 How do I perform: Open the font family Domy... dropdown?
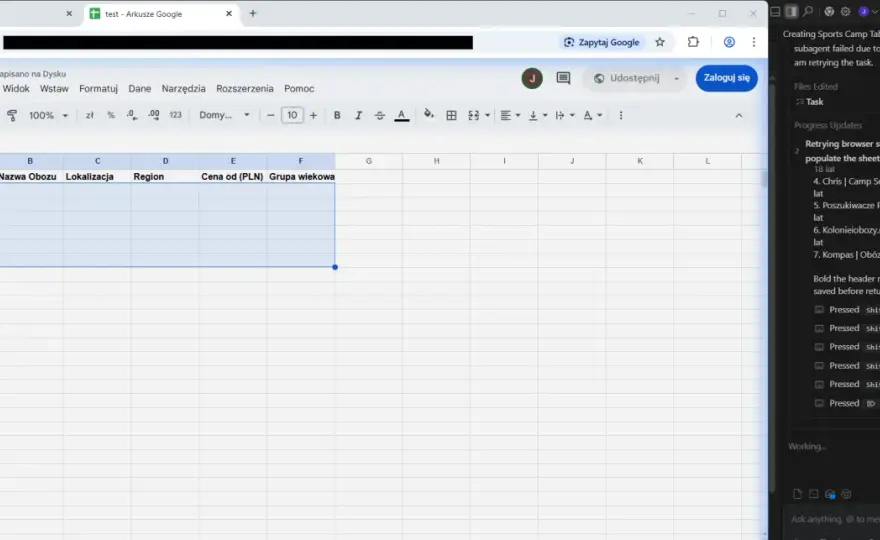point(224,115)
